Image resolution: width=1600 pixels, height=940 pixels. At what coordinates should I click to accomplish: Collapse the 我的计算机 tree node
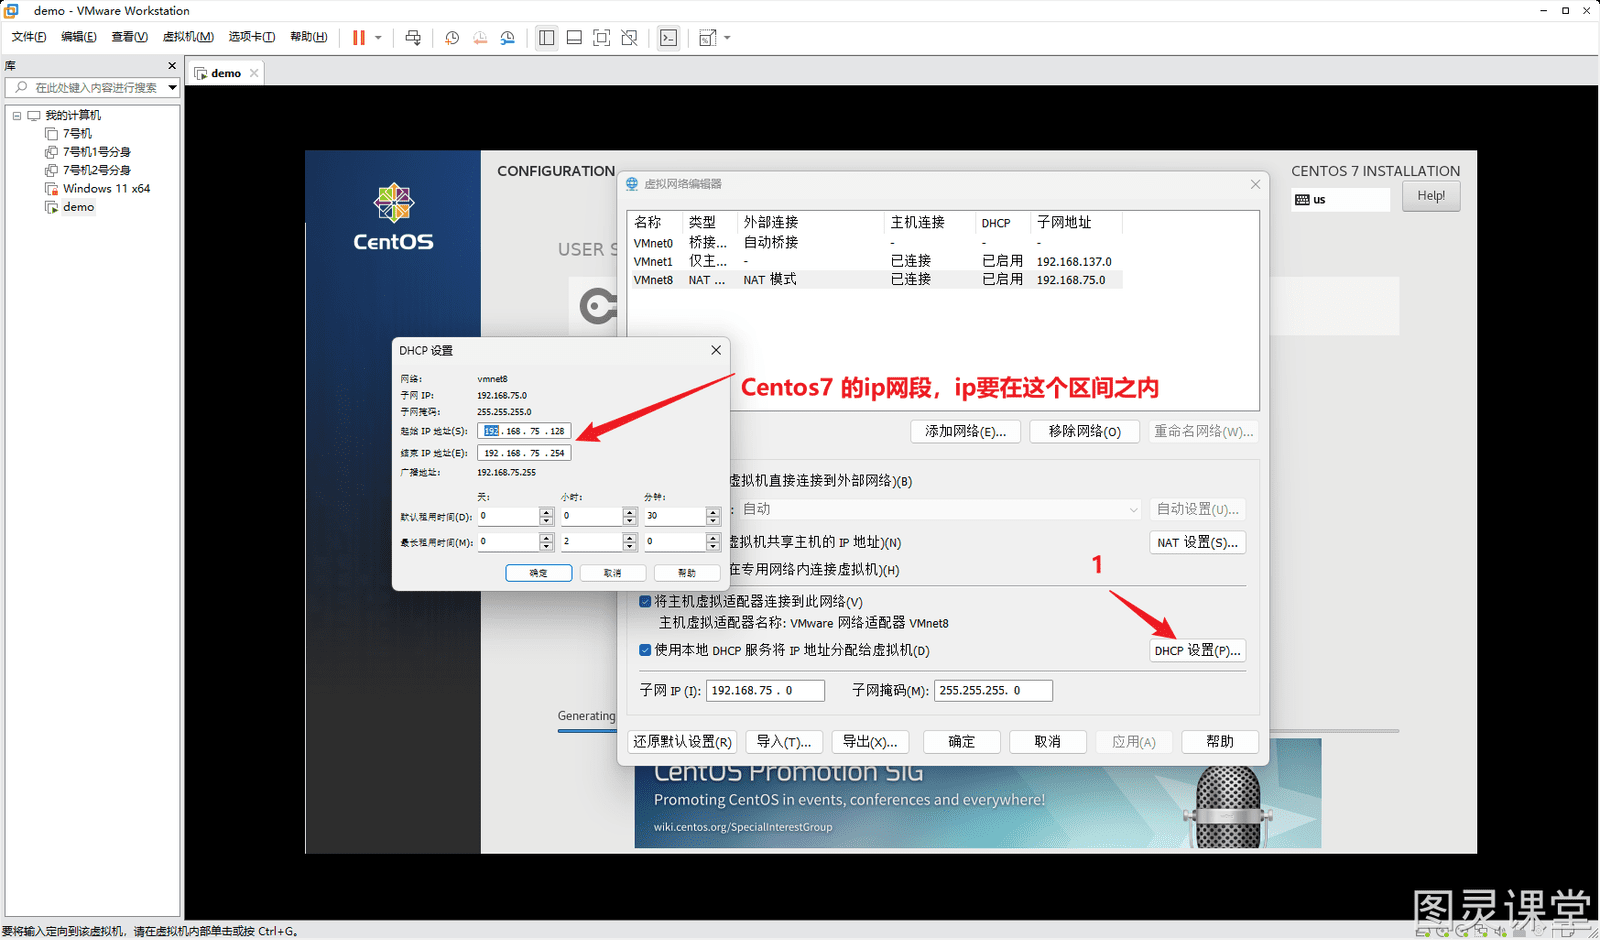[17, 116]
